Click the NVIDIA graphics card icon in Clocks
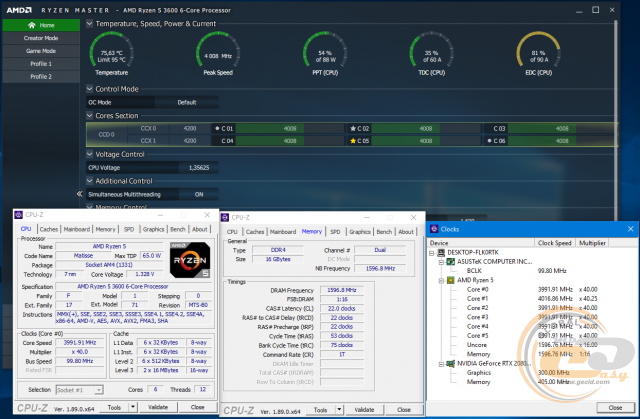The width and height of the screenshot is (640, 419). [x=450, y=364]
